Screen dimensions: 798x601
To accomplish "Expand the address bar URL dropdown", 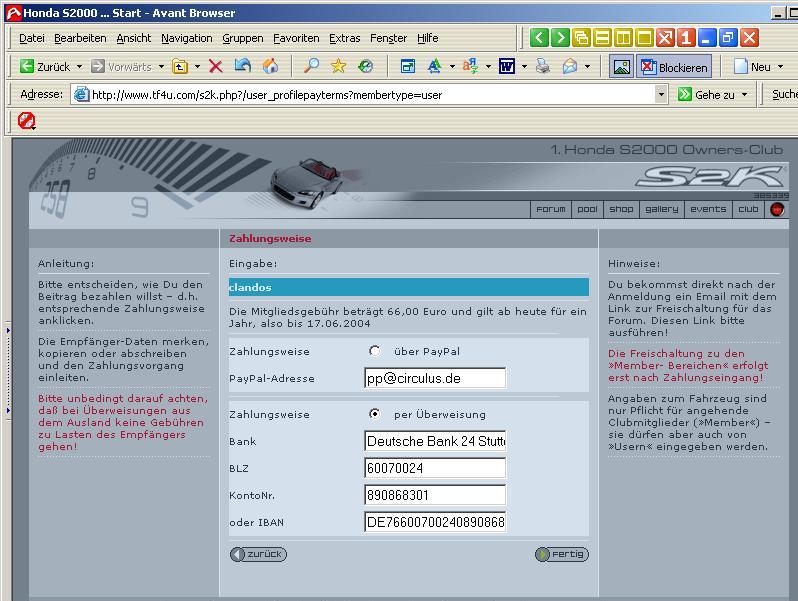I will 661,95.
